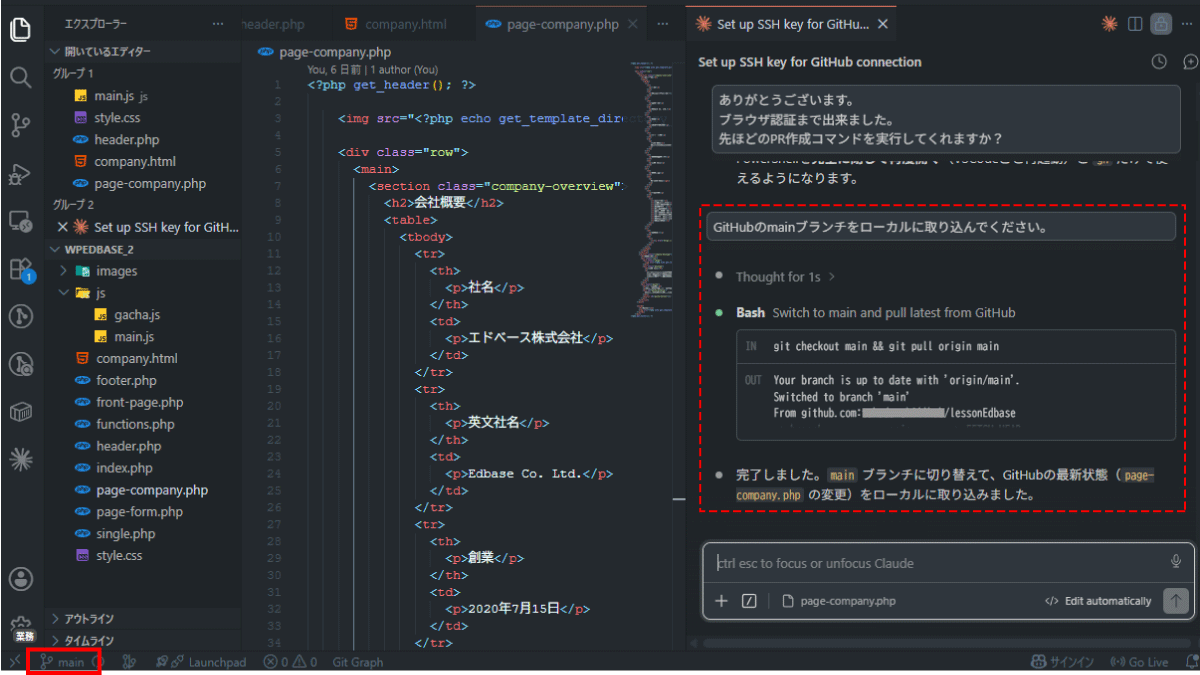Click the git blame annotation 'You, 6 日前'
The image size is (1200, 675).
tap(373, 70)
